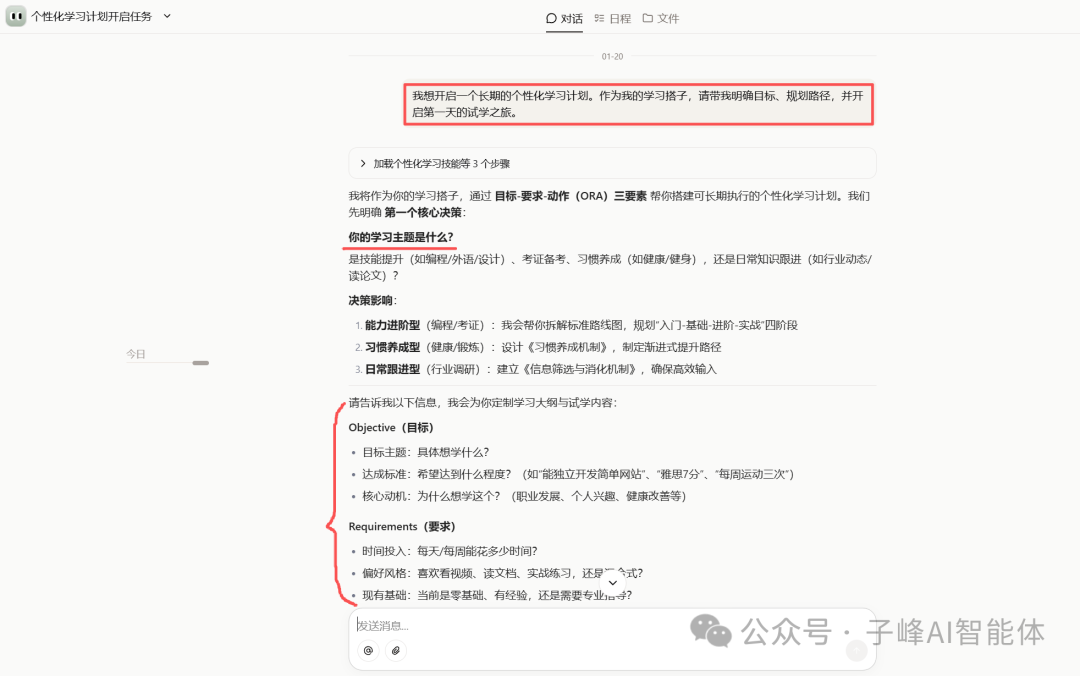1080x676 pixels.
Task: Switch to the 日程 tab
Action: (612, 19)
